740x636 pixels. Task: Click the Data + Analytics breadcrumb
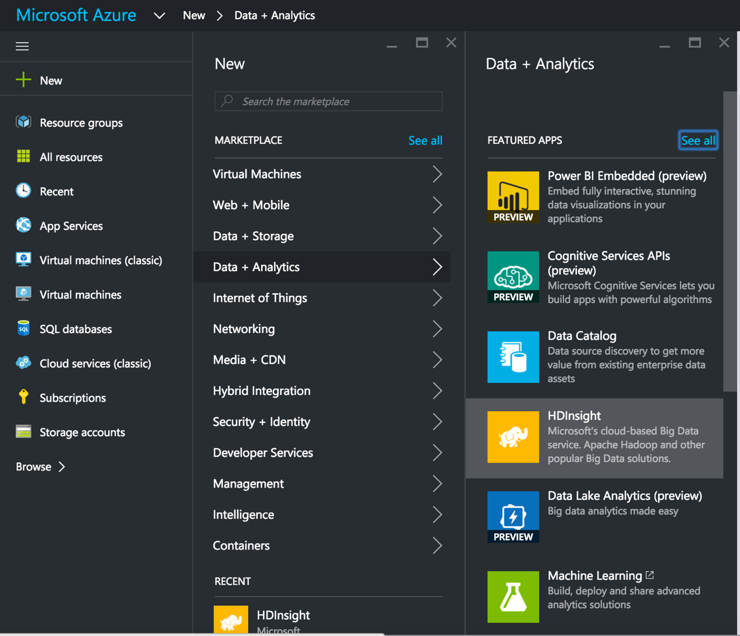[x=275, y=16]
